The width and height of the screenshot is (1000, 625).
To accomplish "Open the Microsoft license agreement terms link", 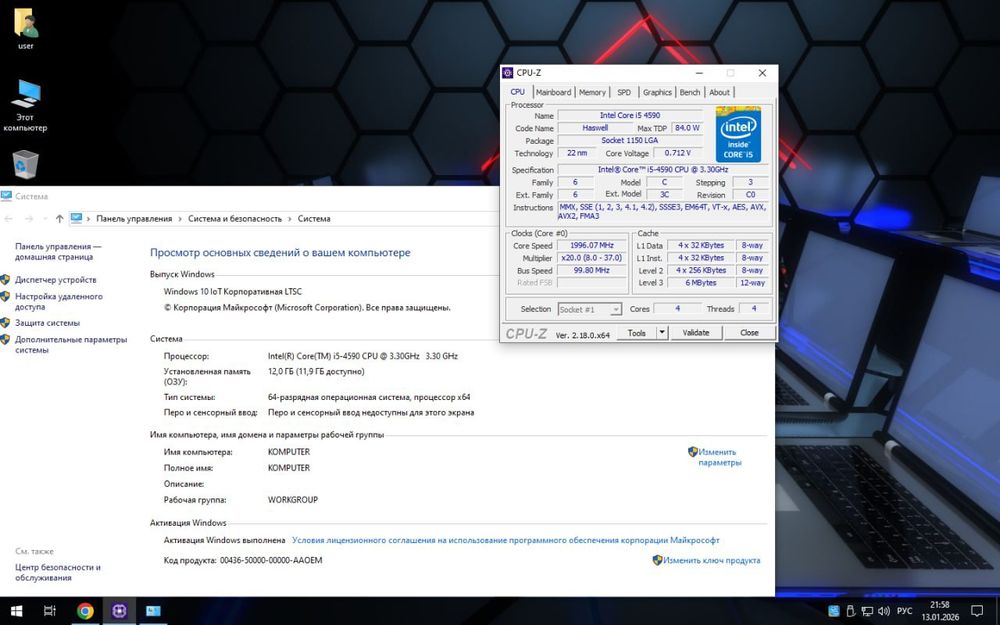I will 506,540.
